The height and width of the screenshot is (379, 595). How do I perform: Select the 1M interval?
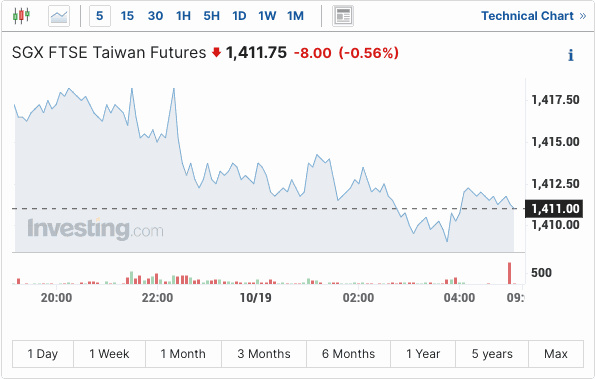coord(295,16)
